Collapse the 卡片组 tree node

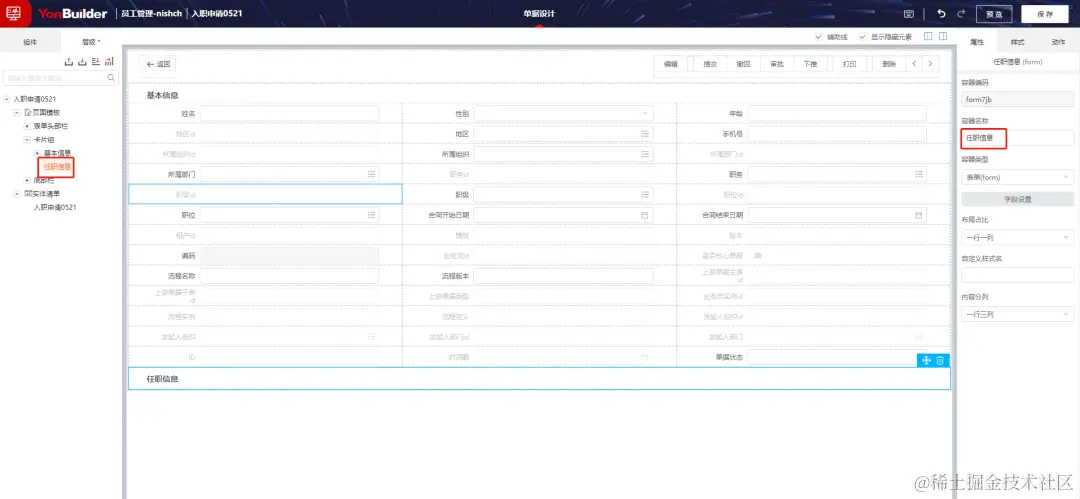click(x=27, y=139)
